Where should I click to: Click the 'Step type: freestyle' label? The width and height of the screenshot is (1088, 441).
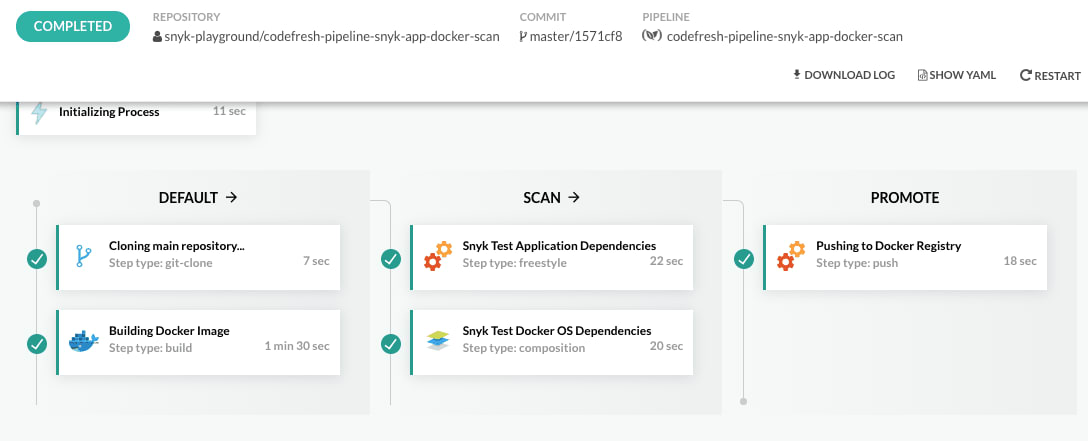pos(515,263)
